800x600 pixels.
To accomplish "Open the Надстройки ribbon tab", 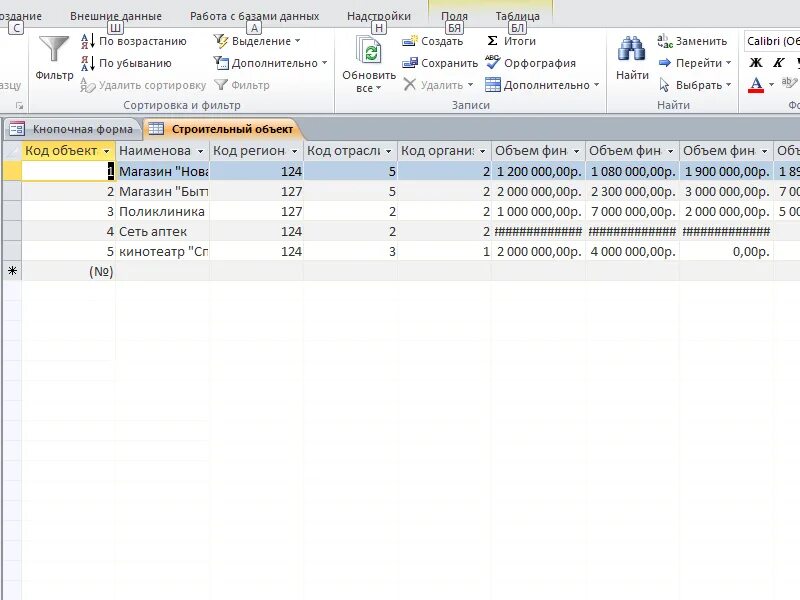I will (x=379, y=16).
